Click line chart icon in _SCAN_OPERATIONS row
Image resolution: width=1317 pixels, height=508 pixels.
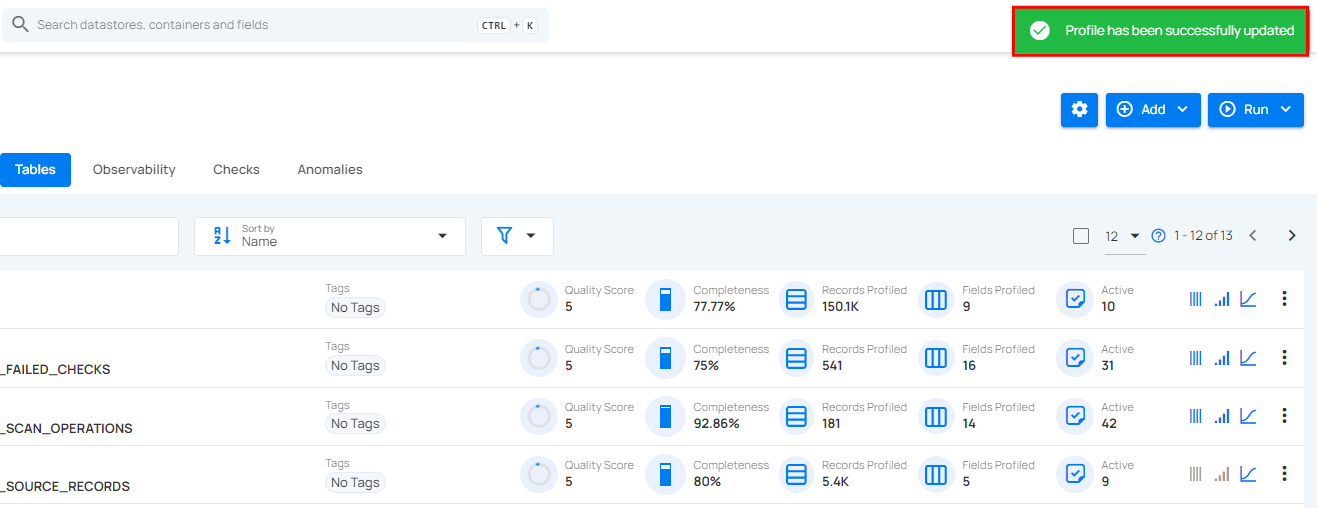point(1248,416)
